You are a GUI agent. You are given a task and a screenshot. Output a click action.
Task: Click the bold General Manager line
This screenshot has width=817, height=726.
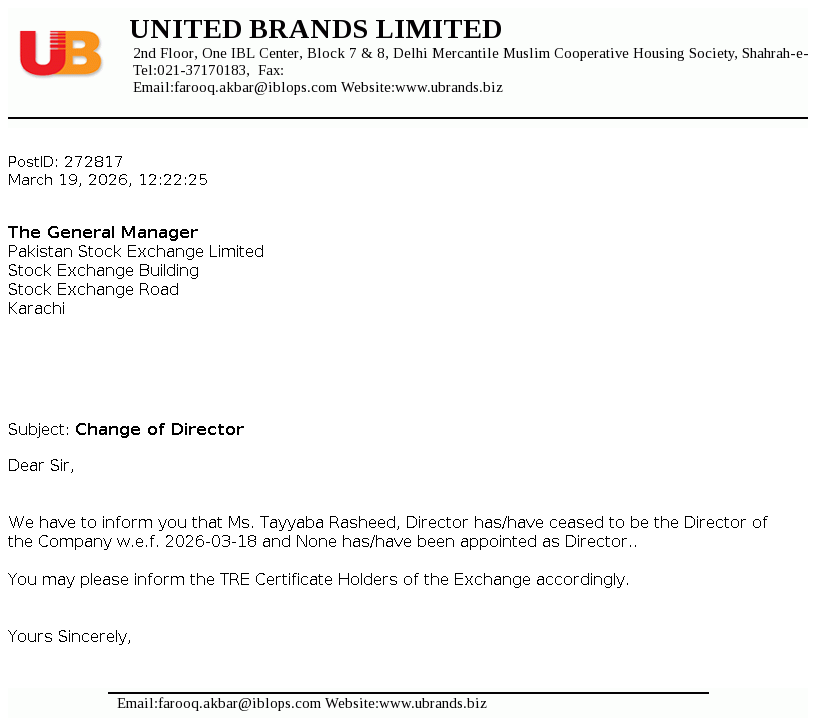click(x=103, y=233)
